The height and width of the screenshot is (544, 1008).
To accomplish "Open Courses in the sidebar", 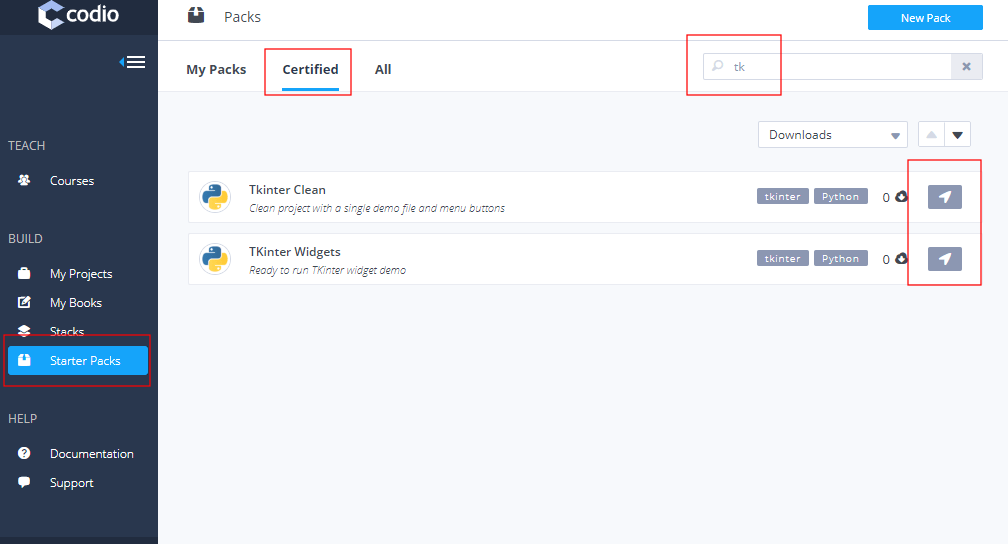I will click(x=72, y=181).
